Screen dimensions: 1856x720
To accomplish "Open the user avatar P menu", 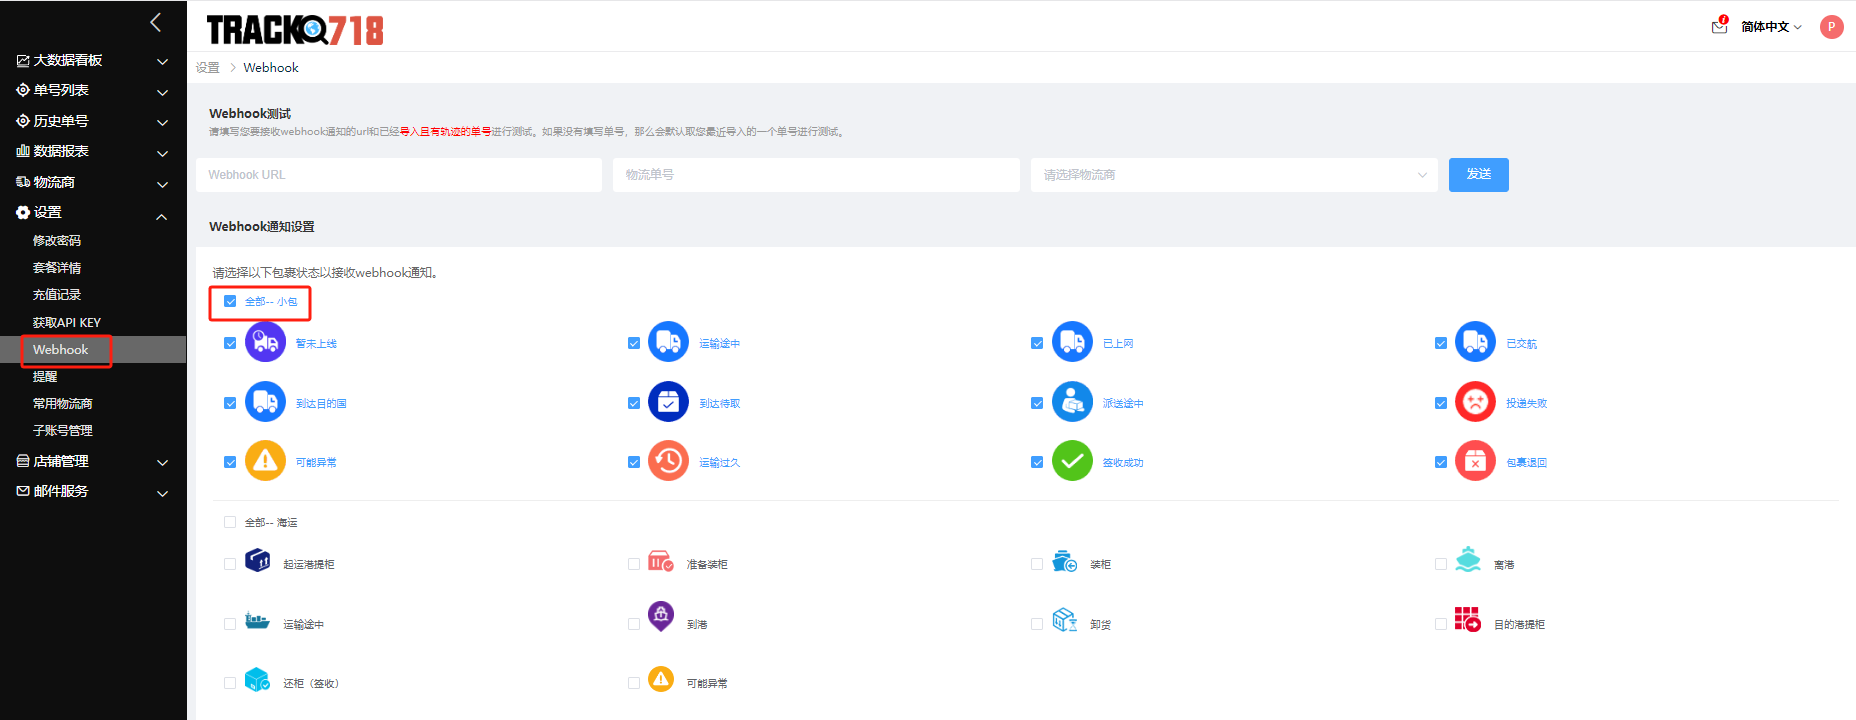I will tap(1832, 27).
